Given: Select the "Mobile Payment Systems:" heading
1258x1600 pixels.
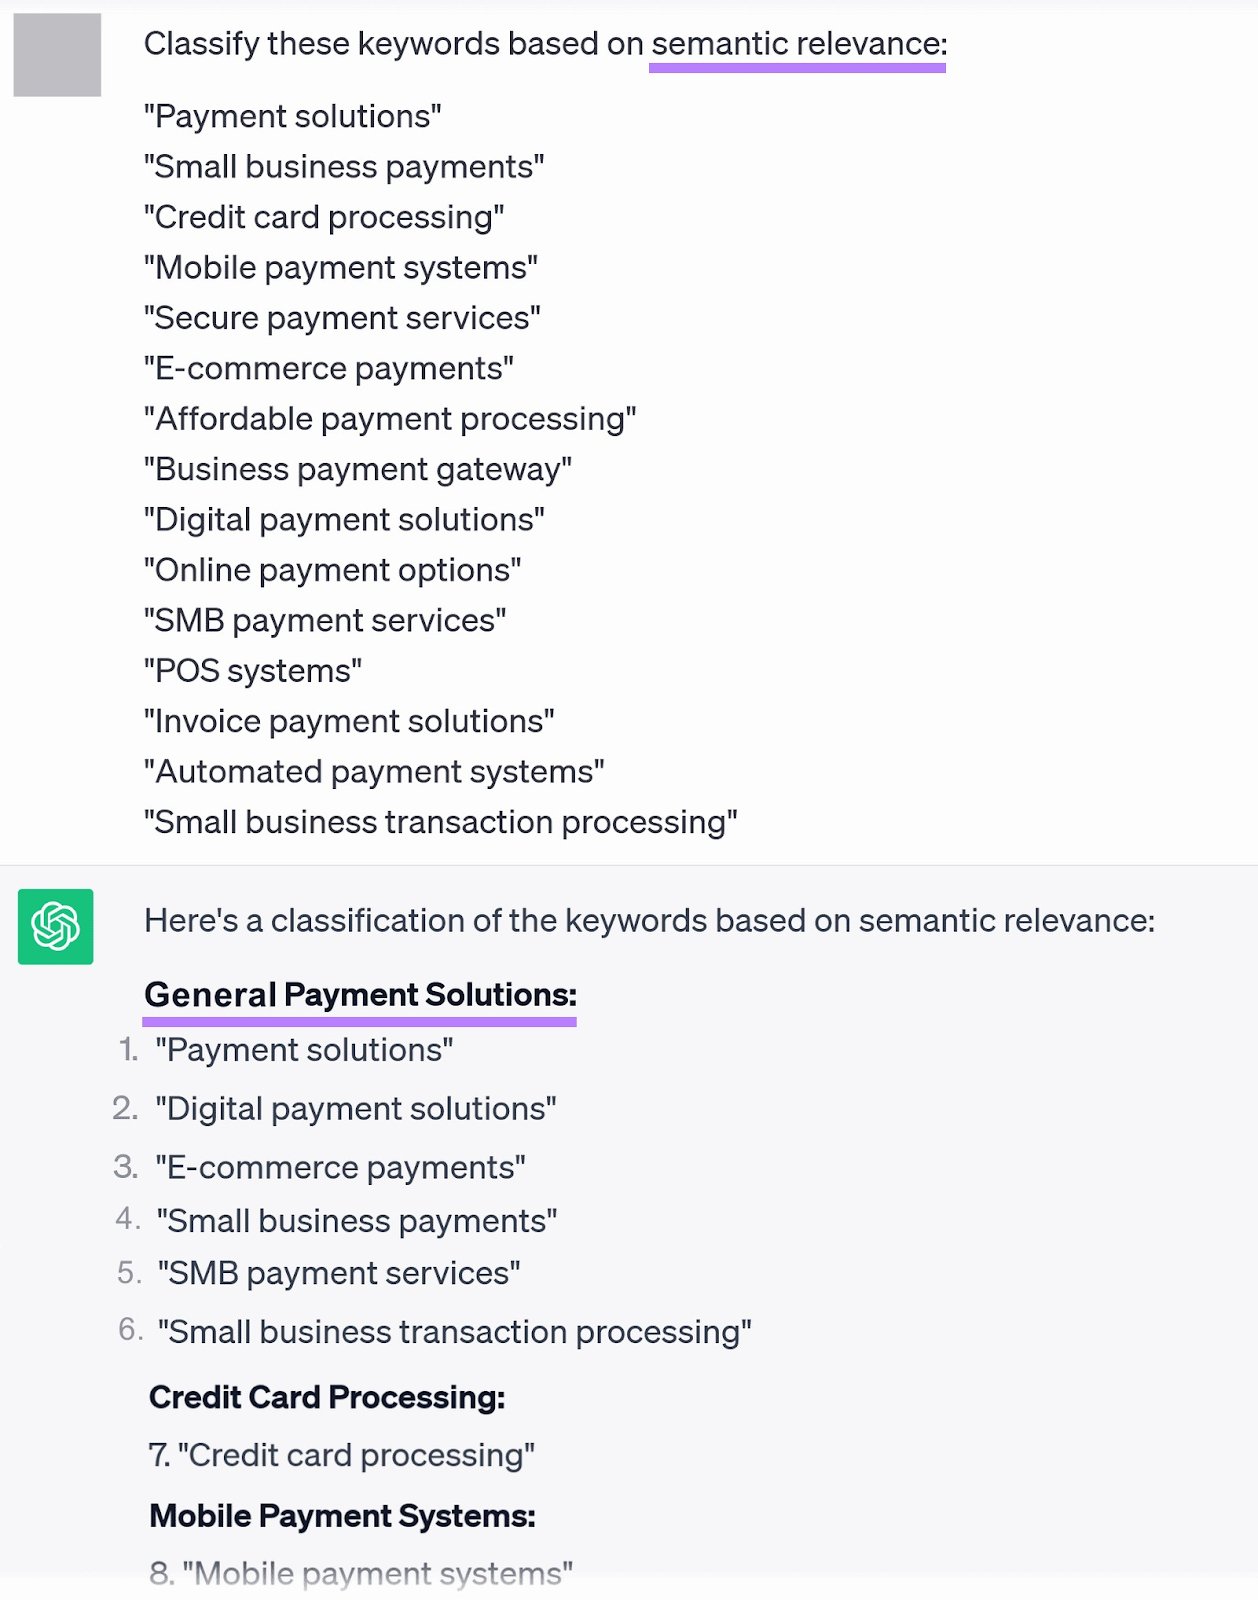Looking at the screenshot, I should click(x=342, y=1516).
